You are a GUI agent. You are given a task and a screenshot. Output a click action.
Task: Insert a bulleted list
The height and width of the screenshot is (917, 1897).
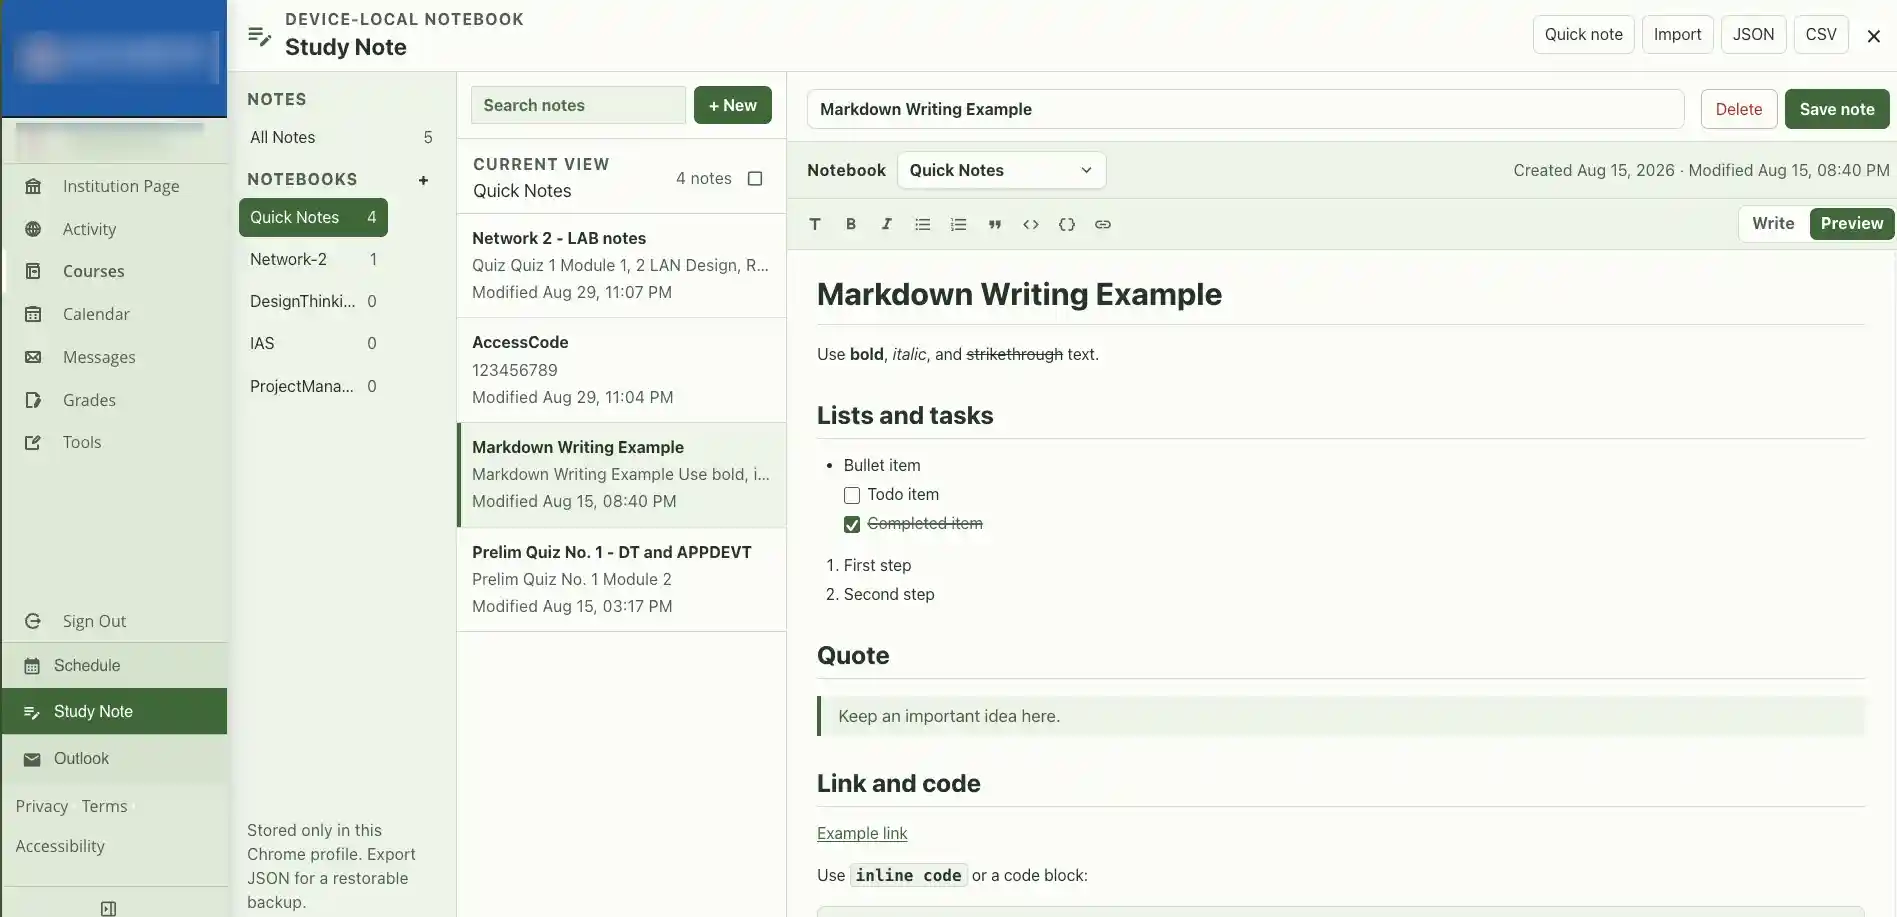[x=922, y=224]
